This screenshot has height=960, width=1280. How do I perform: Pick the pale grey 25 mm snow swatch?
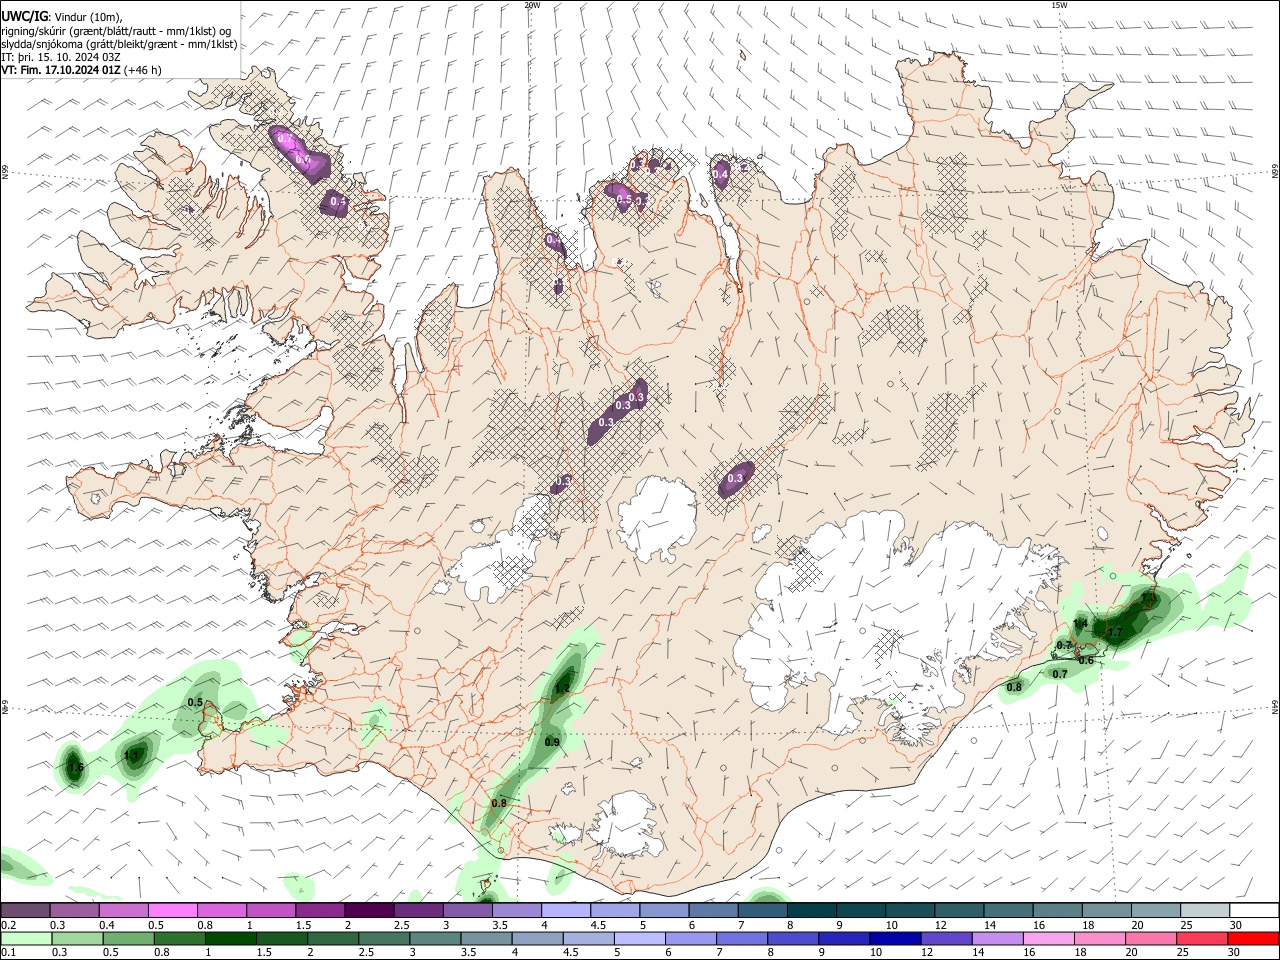(x=1205, y=910)
